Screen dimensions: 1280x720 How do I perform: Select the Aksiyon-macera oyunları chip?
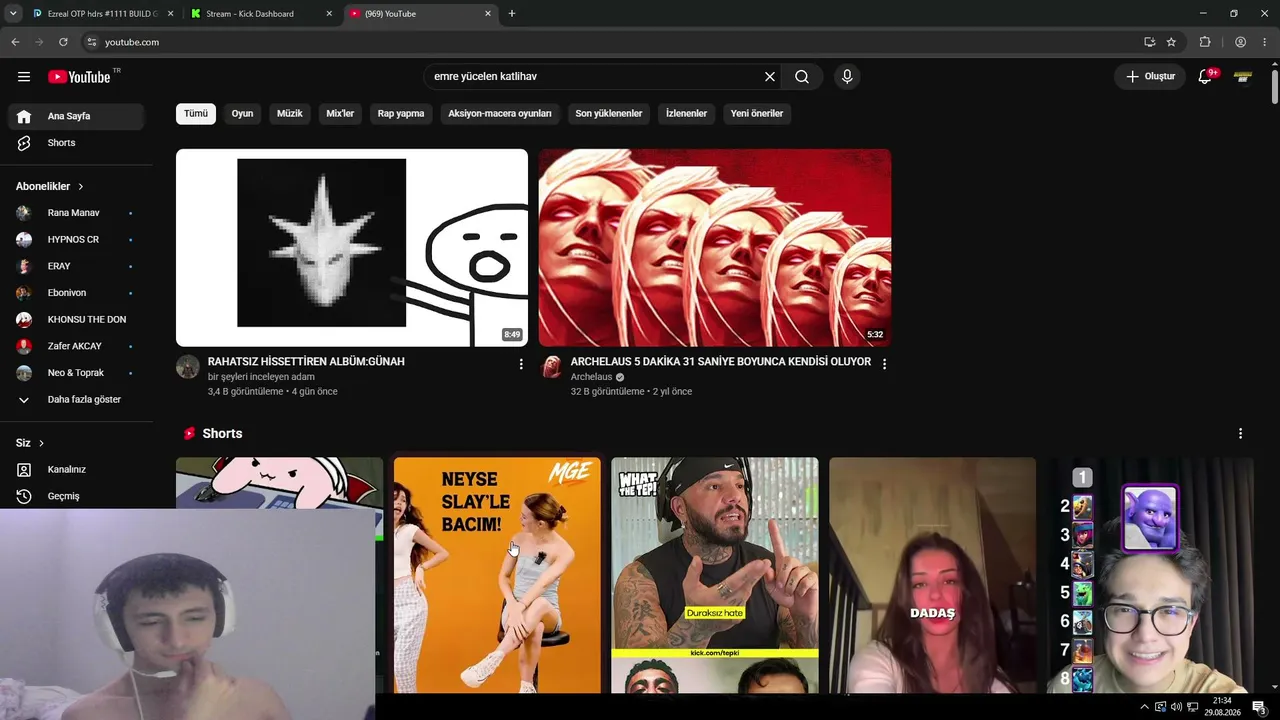click(500, 114)
